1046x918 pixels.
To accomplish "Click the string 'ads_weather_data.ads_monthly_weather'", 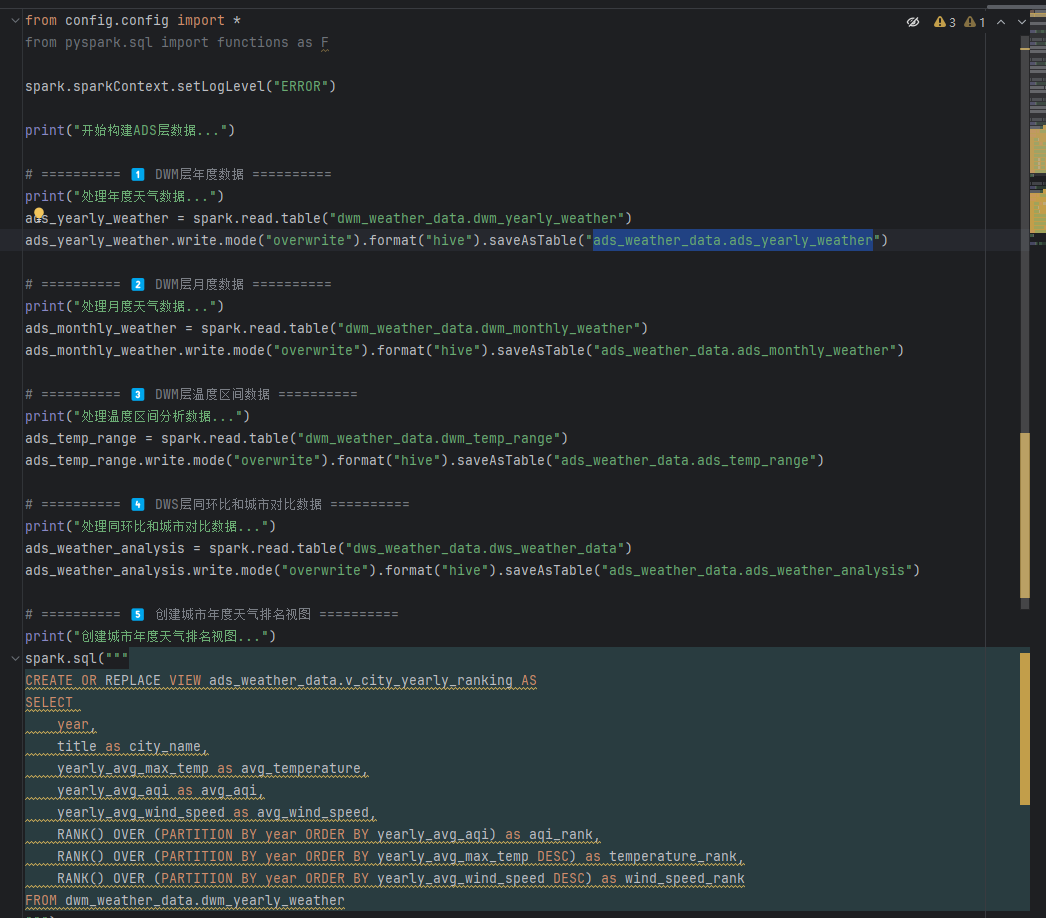I will coord(745,351).
